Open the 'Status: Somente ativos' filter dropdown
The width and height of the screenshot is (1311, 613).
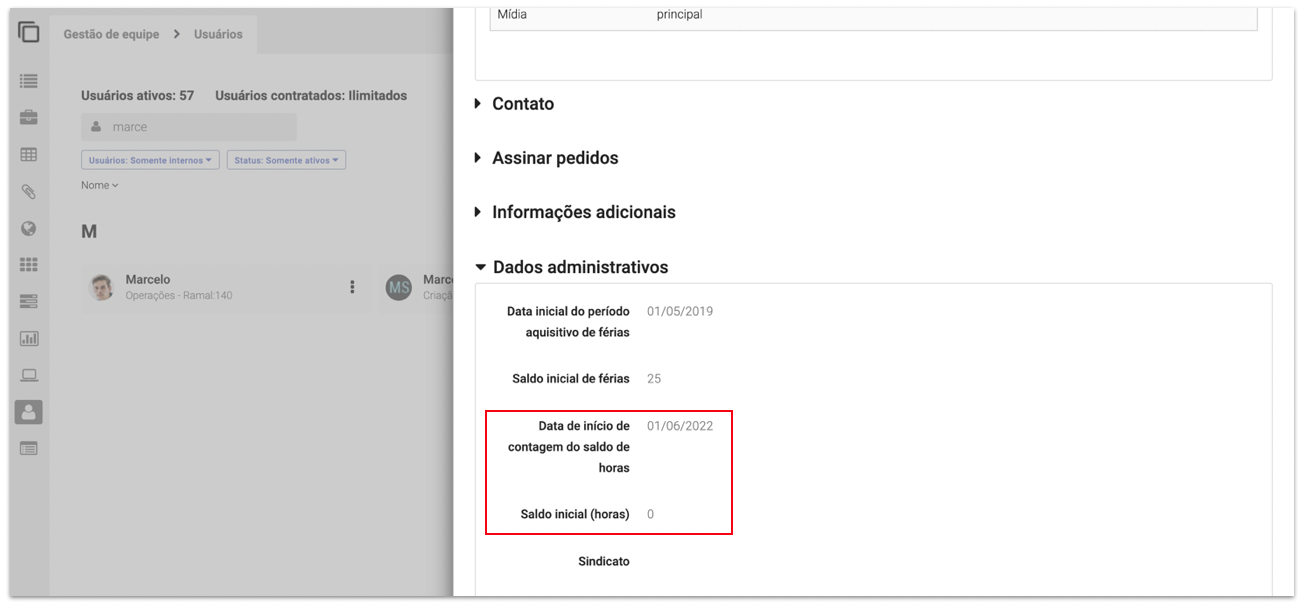(x=286, y=160)
